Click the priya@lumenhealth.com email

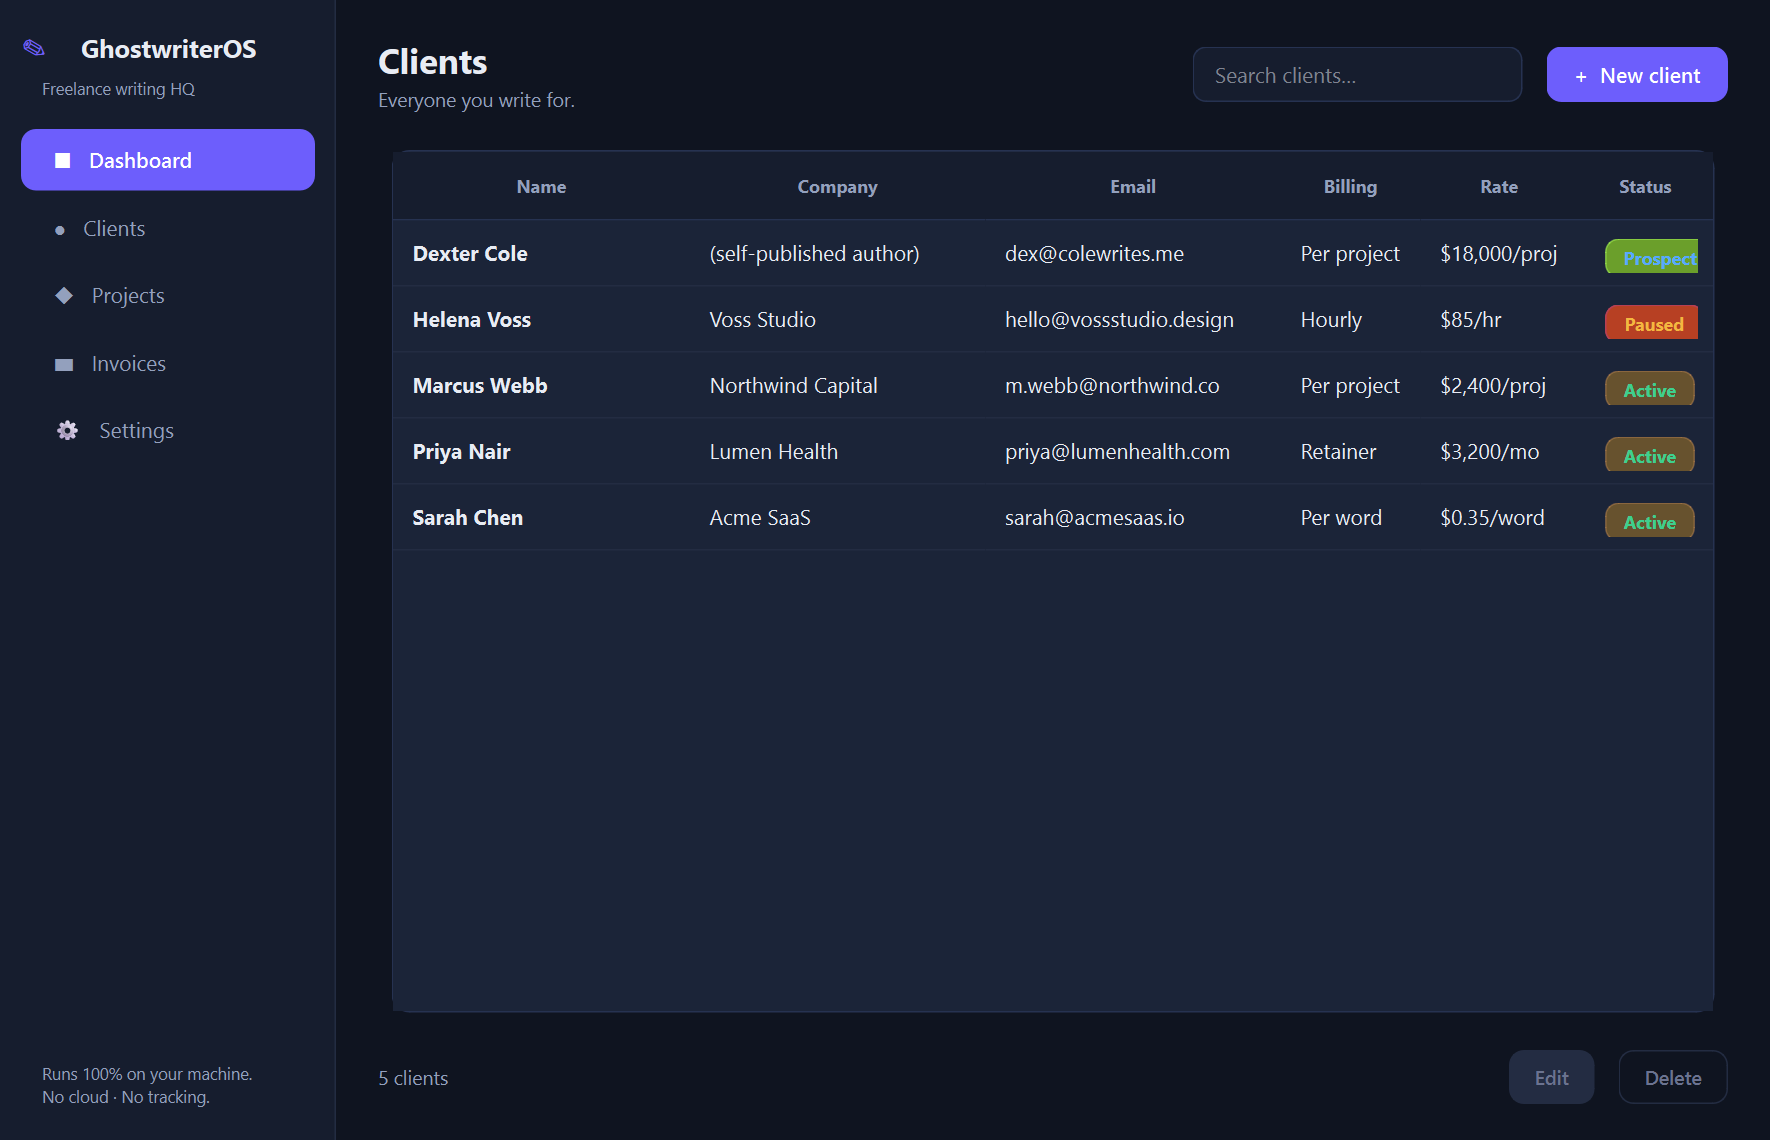tap(1117, 452)
